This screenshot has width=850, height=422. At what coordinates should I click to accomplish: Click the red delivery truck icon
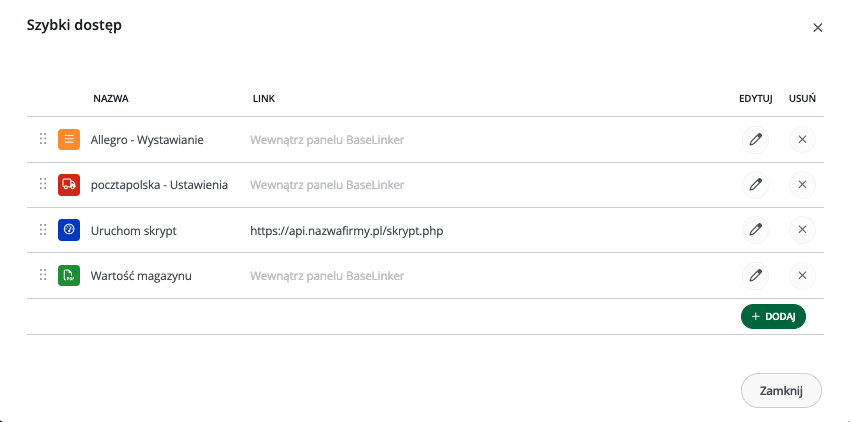click(x=69, y=185)
